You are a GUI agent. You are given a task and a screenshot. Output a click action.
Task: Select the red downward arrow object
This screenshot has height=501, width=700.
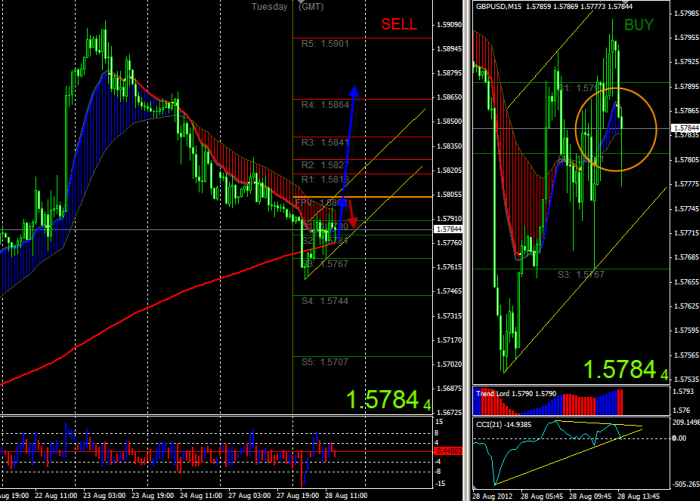[351, 214]
